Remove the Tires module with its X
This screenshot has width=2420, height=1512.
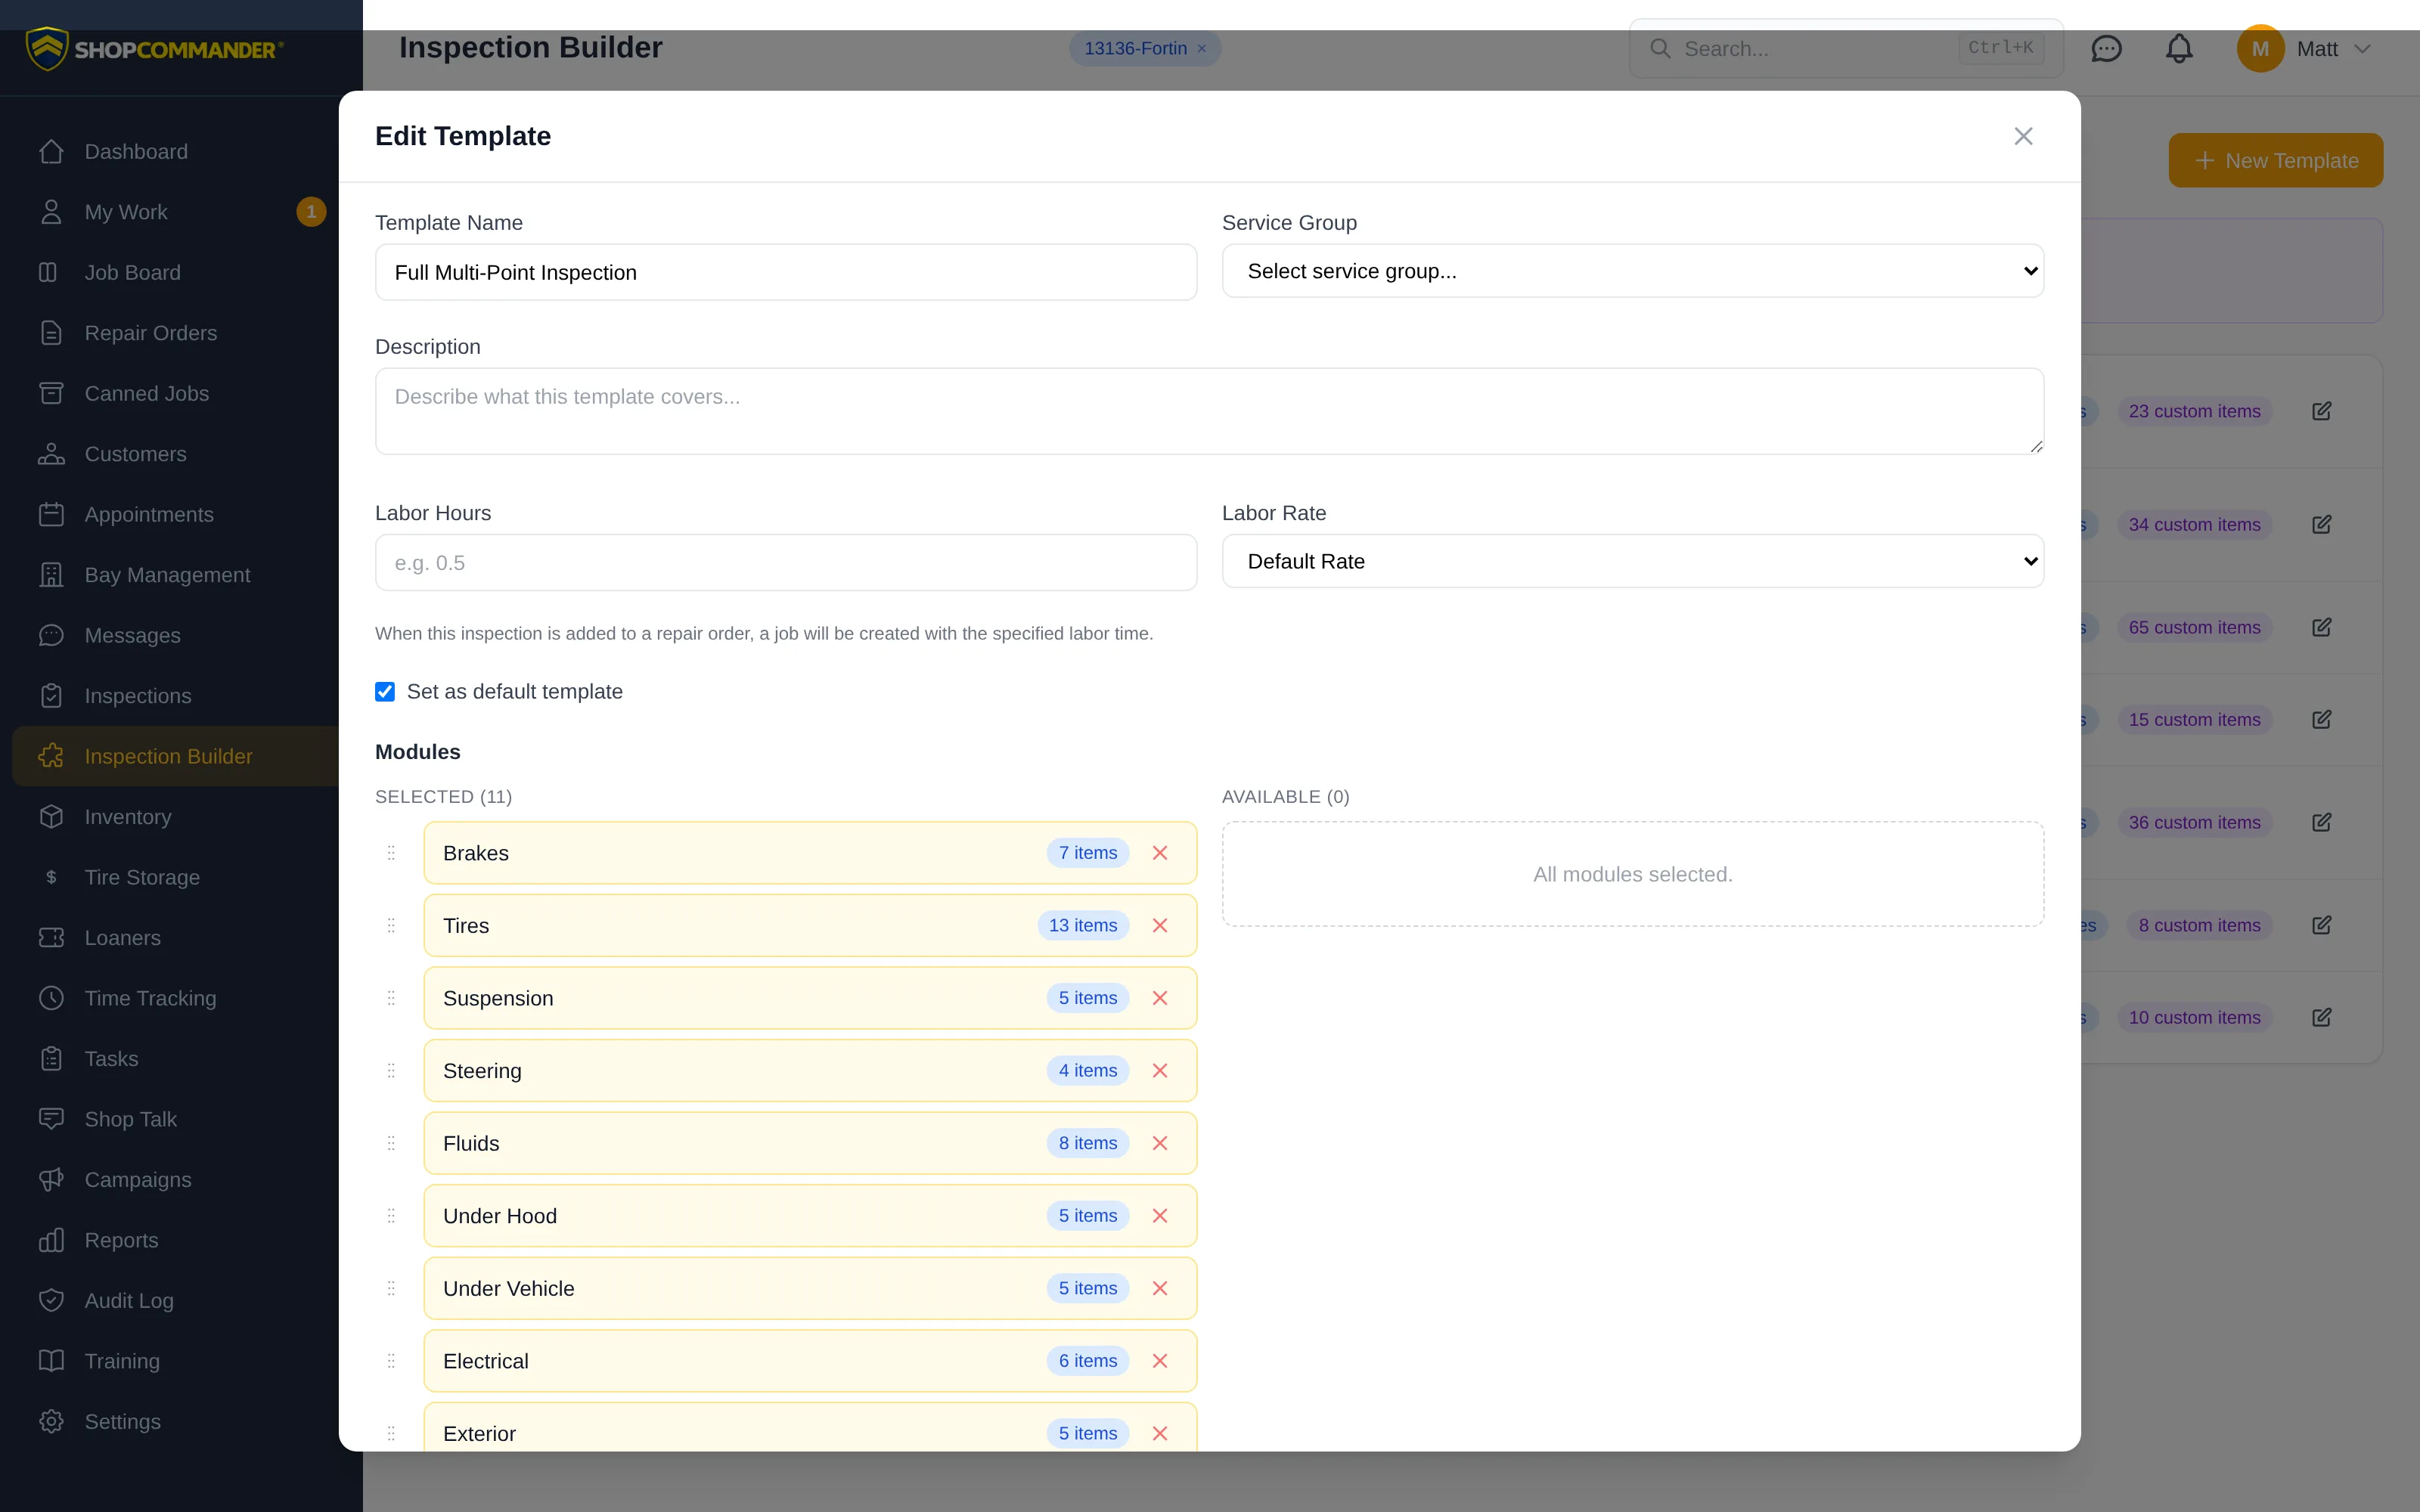1160,926
